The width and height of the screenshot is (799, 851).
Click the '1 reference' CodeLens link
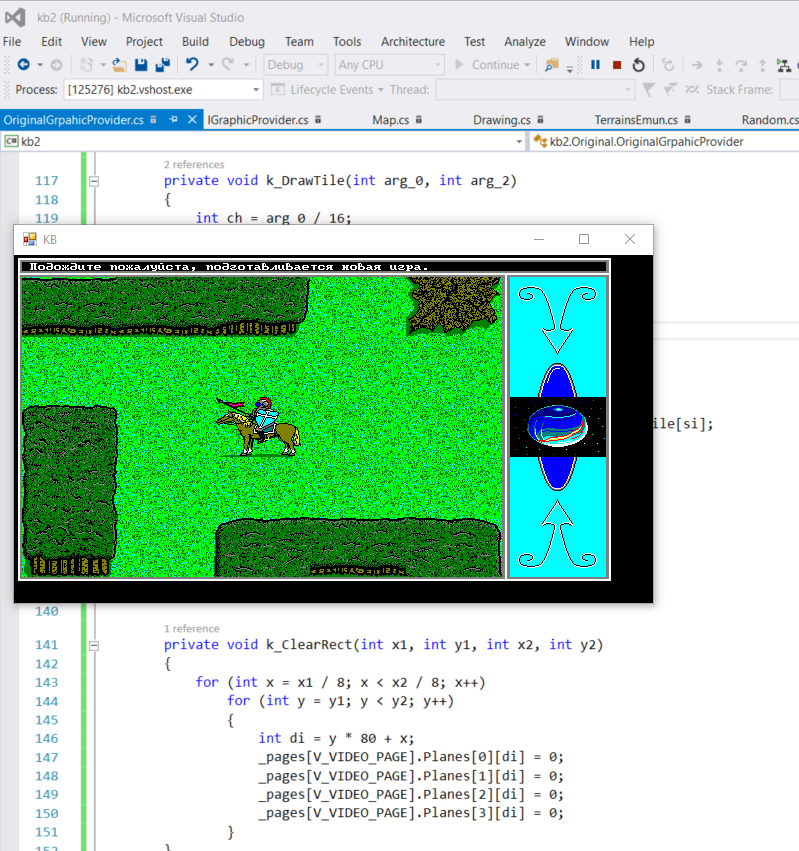(191, 628)
